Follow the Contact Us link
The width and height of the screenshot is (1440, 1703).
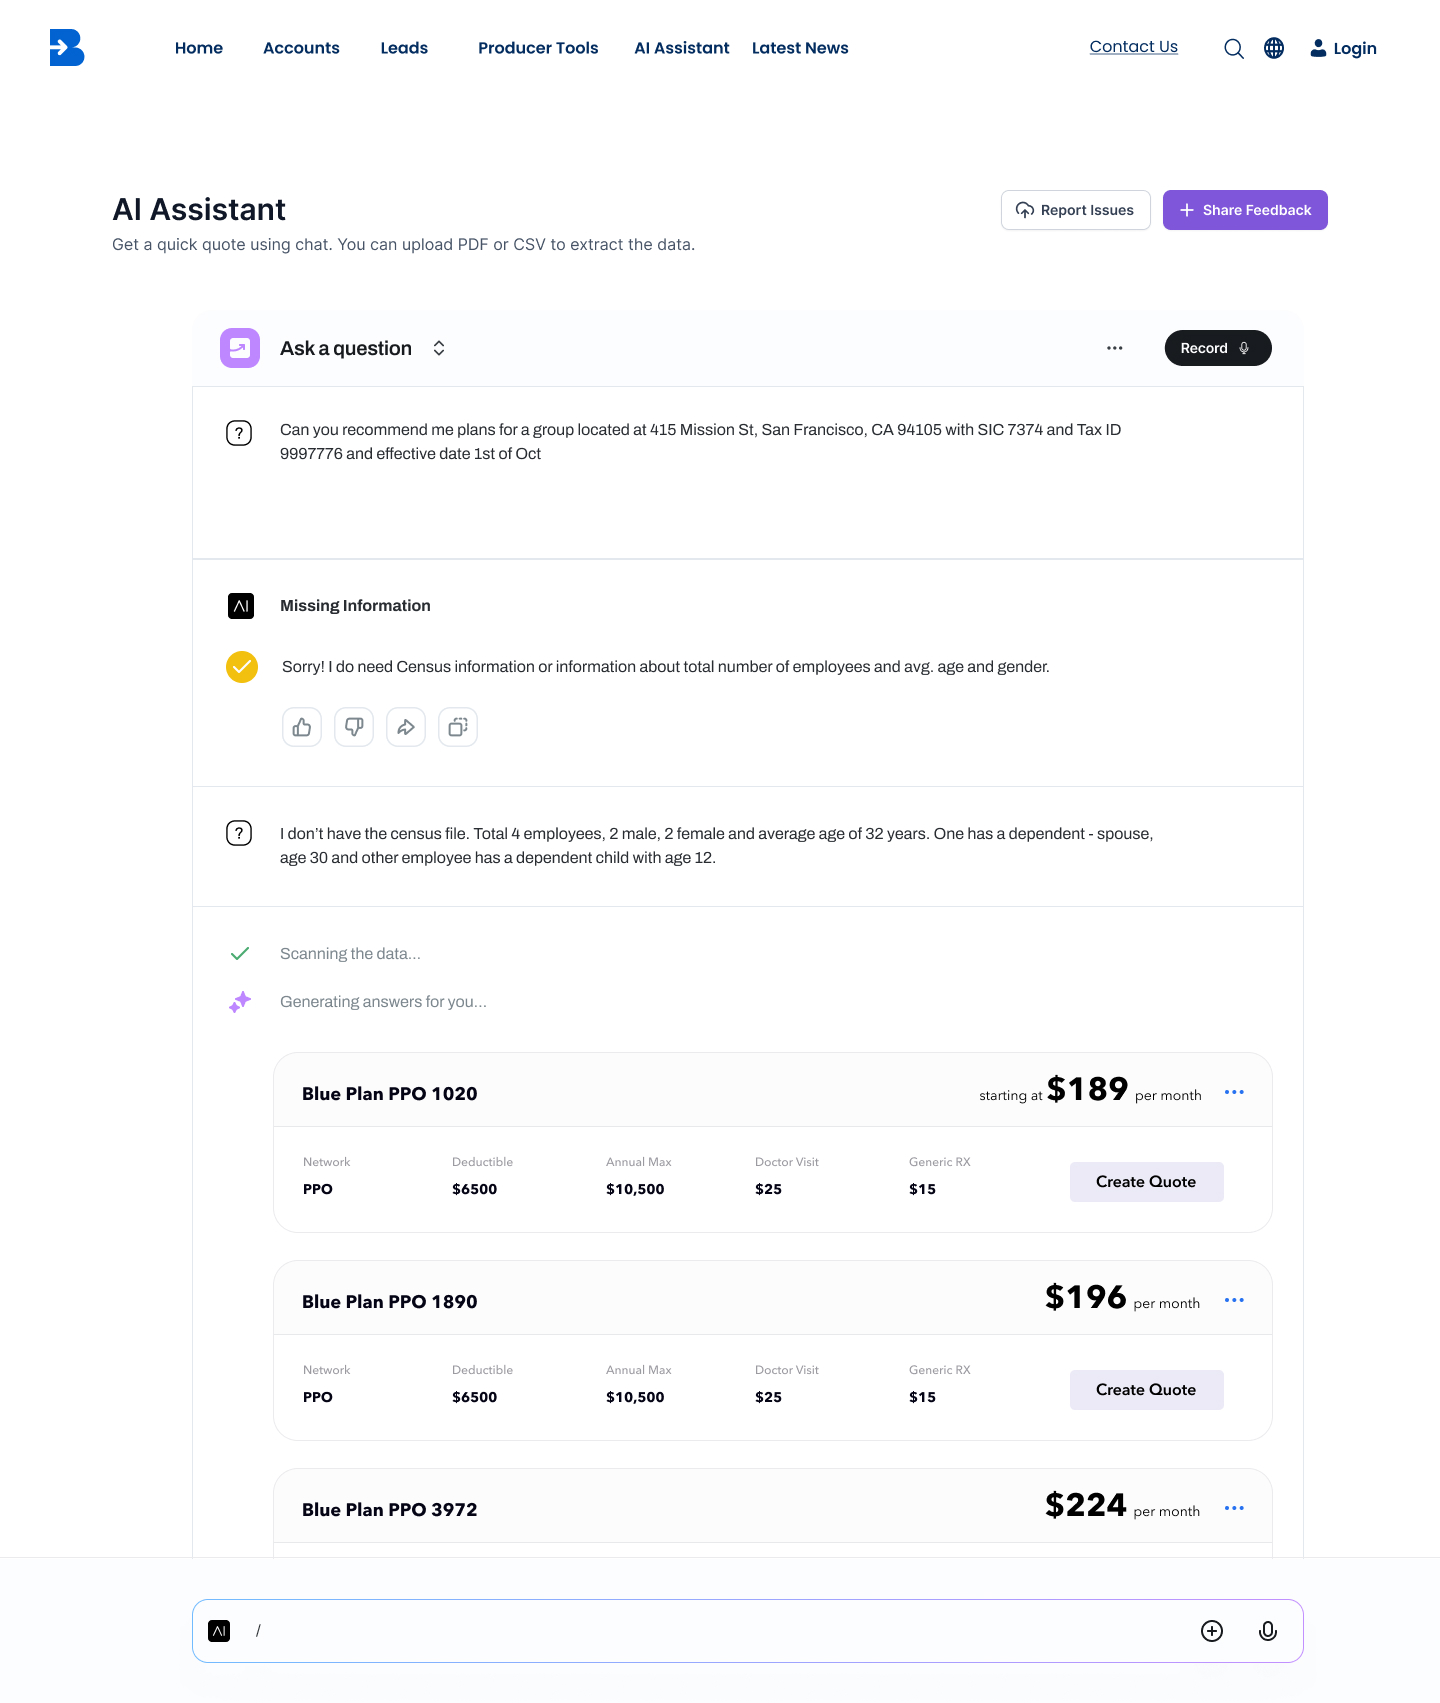[1134, 47]
